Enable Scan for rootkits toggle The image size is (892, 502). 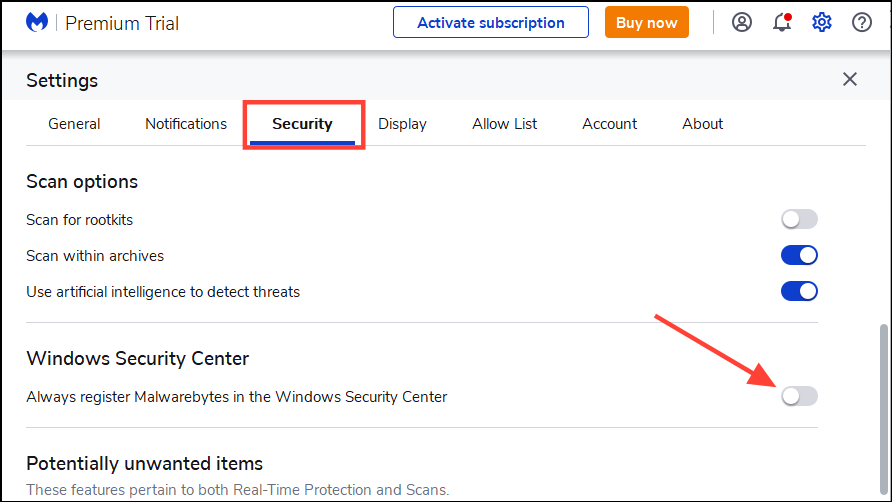point(799,219)
